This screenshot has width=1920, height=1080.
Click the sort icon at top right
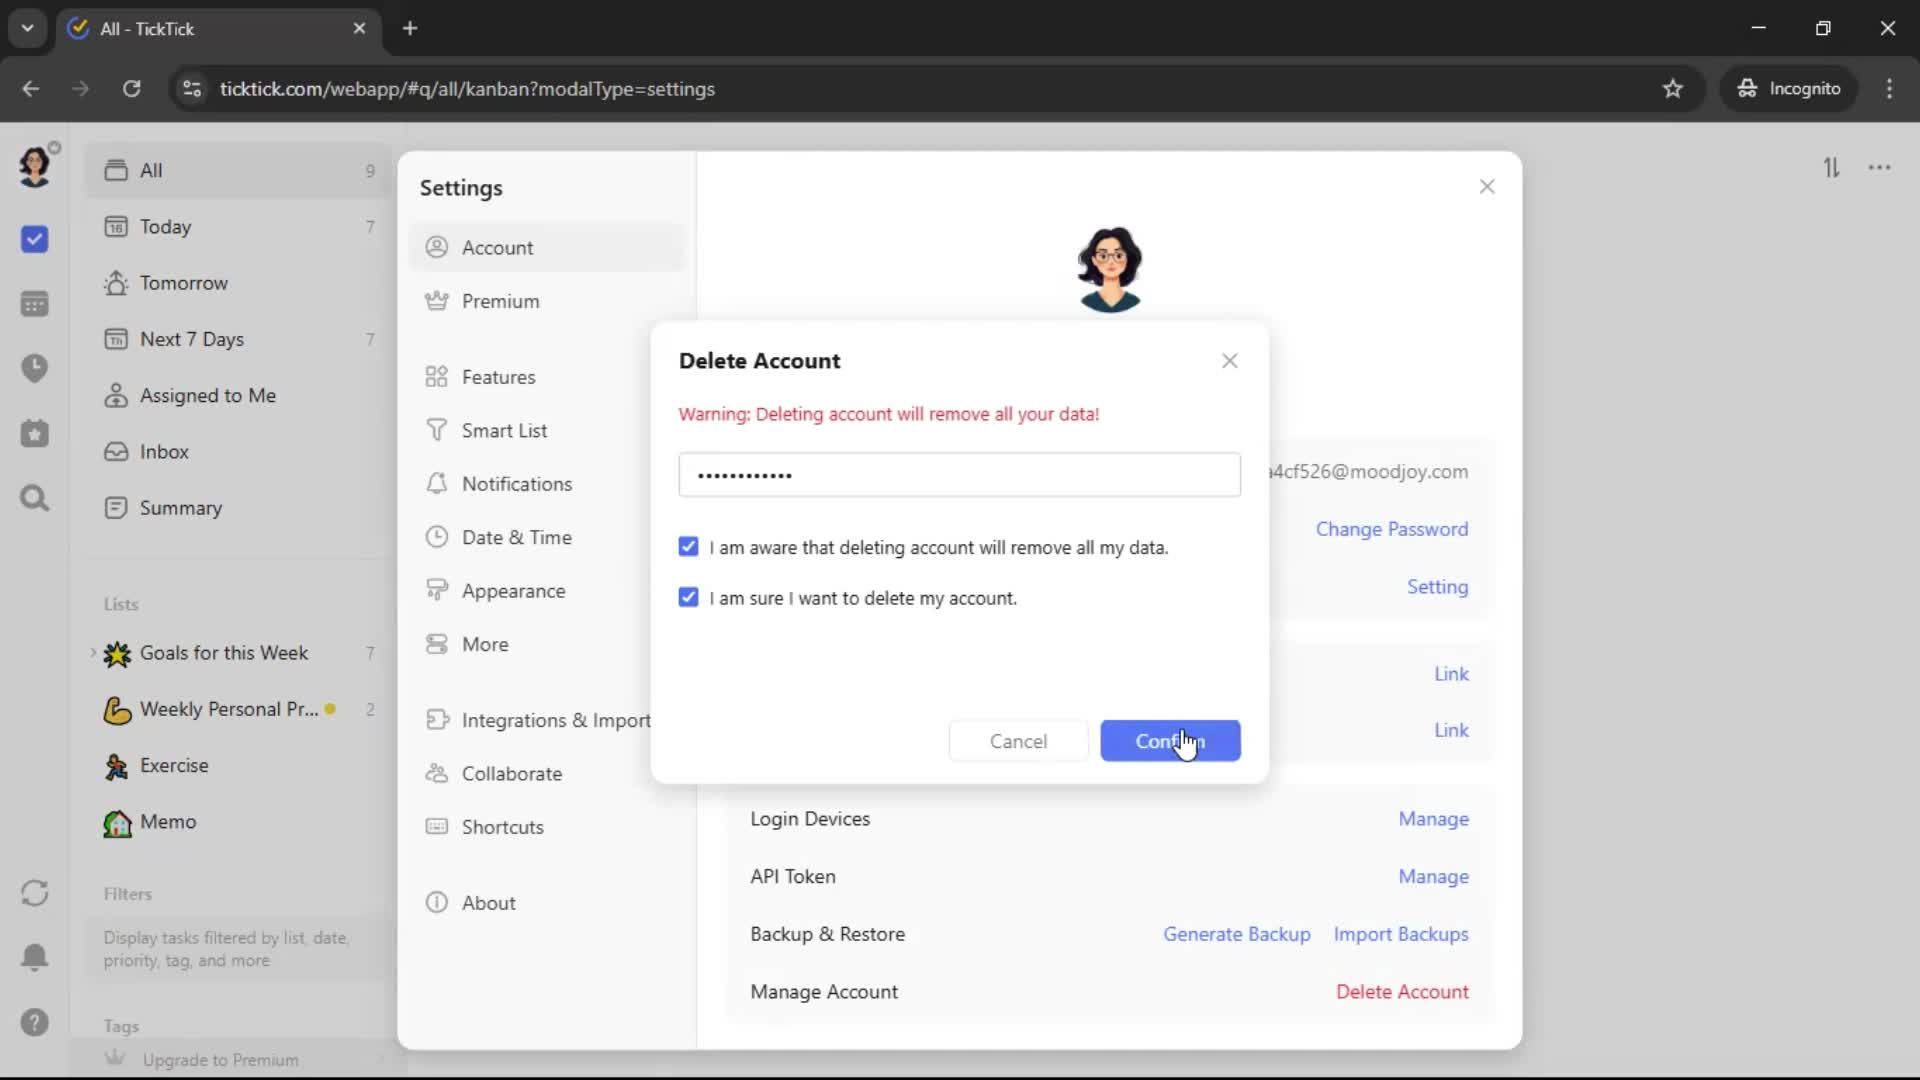pyautogui.click(x=1831, y=168)
